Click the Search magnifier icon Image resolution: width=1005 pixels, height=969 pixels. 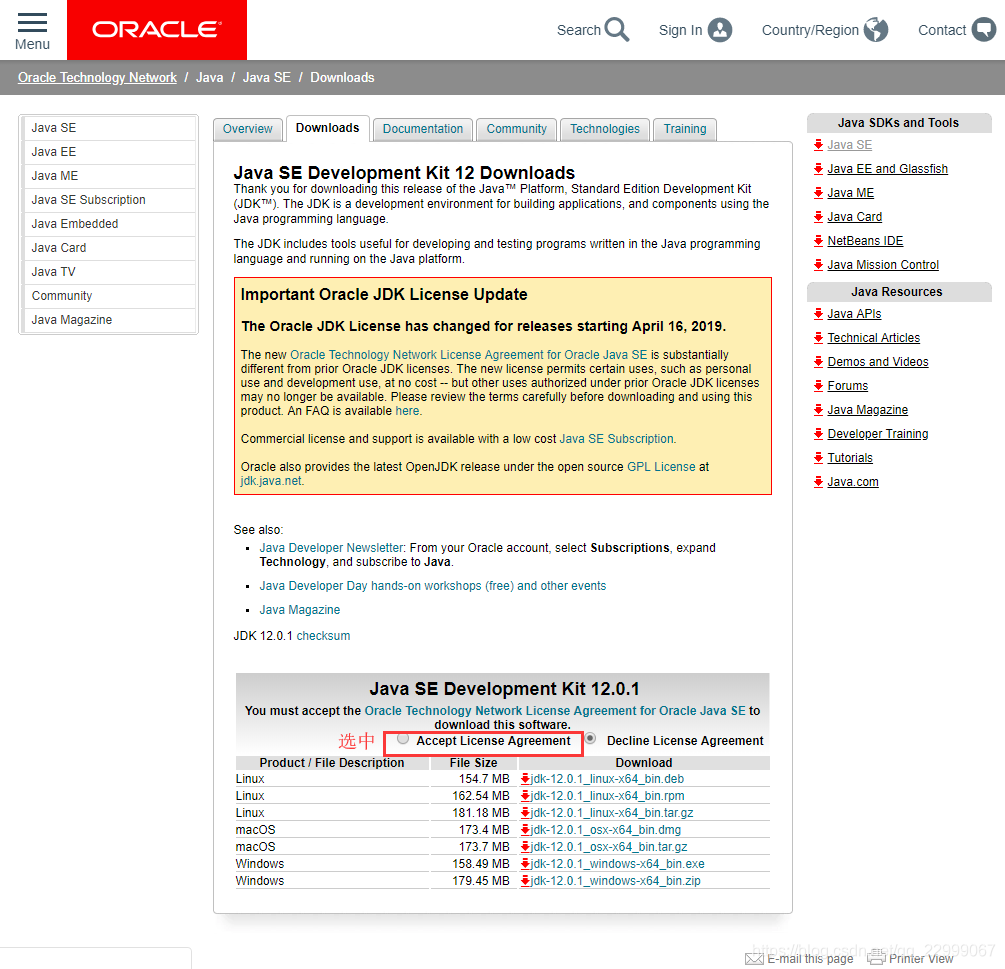617,29
